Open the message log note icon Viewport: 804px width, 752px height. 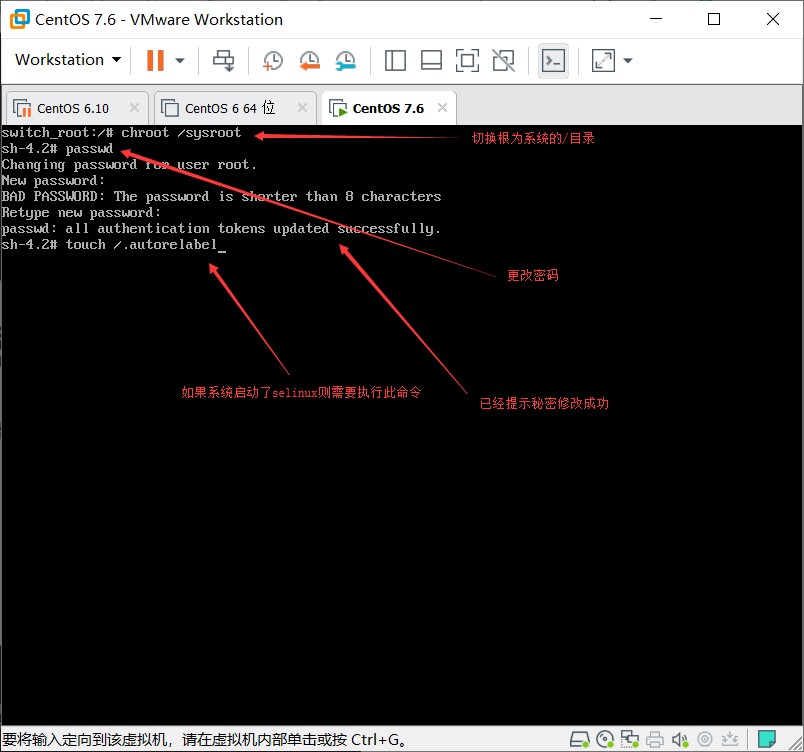(x=767, y=739)
